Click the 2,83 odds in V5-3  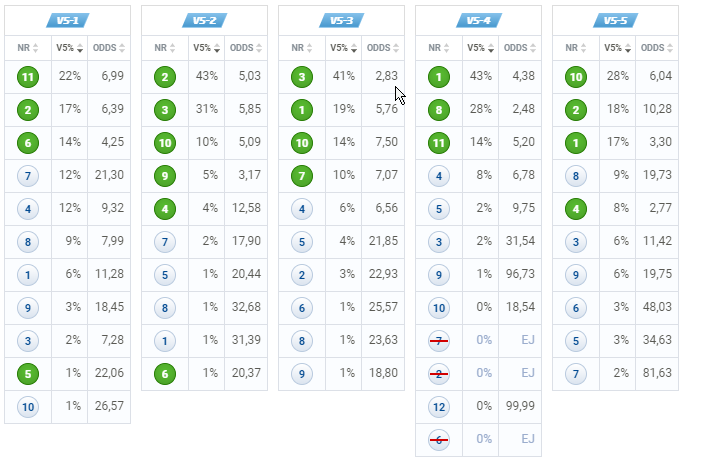pos(386,76)
